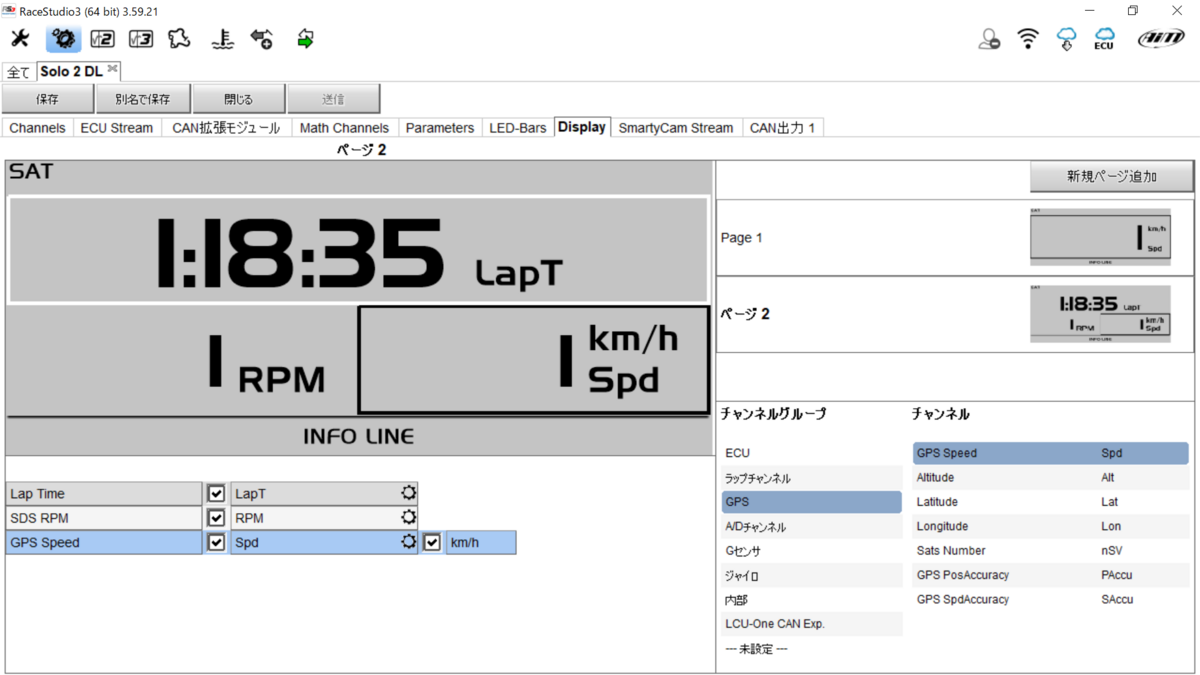The height and width of the screenshot is (675, 1200).
Task: Open the SmartyCam Stream tab
Action: [x=676, y=128]
